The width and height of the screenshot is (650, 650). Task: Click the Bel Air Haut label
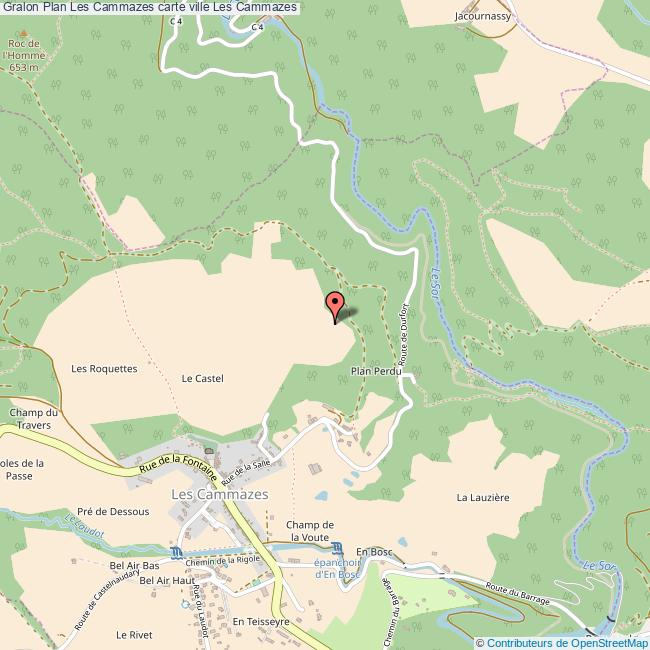pos(167,580)
